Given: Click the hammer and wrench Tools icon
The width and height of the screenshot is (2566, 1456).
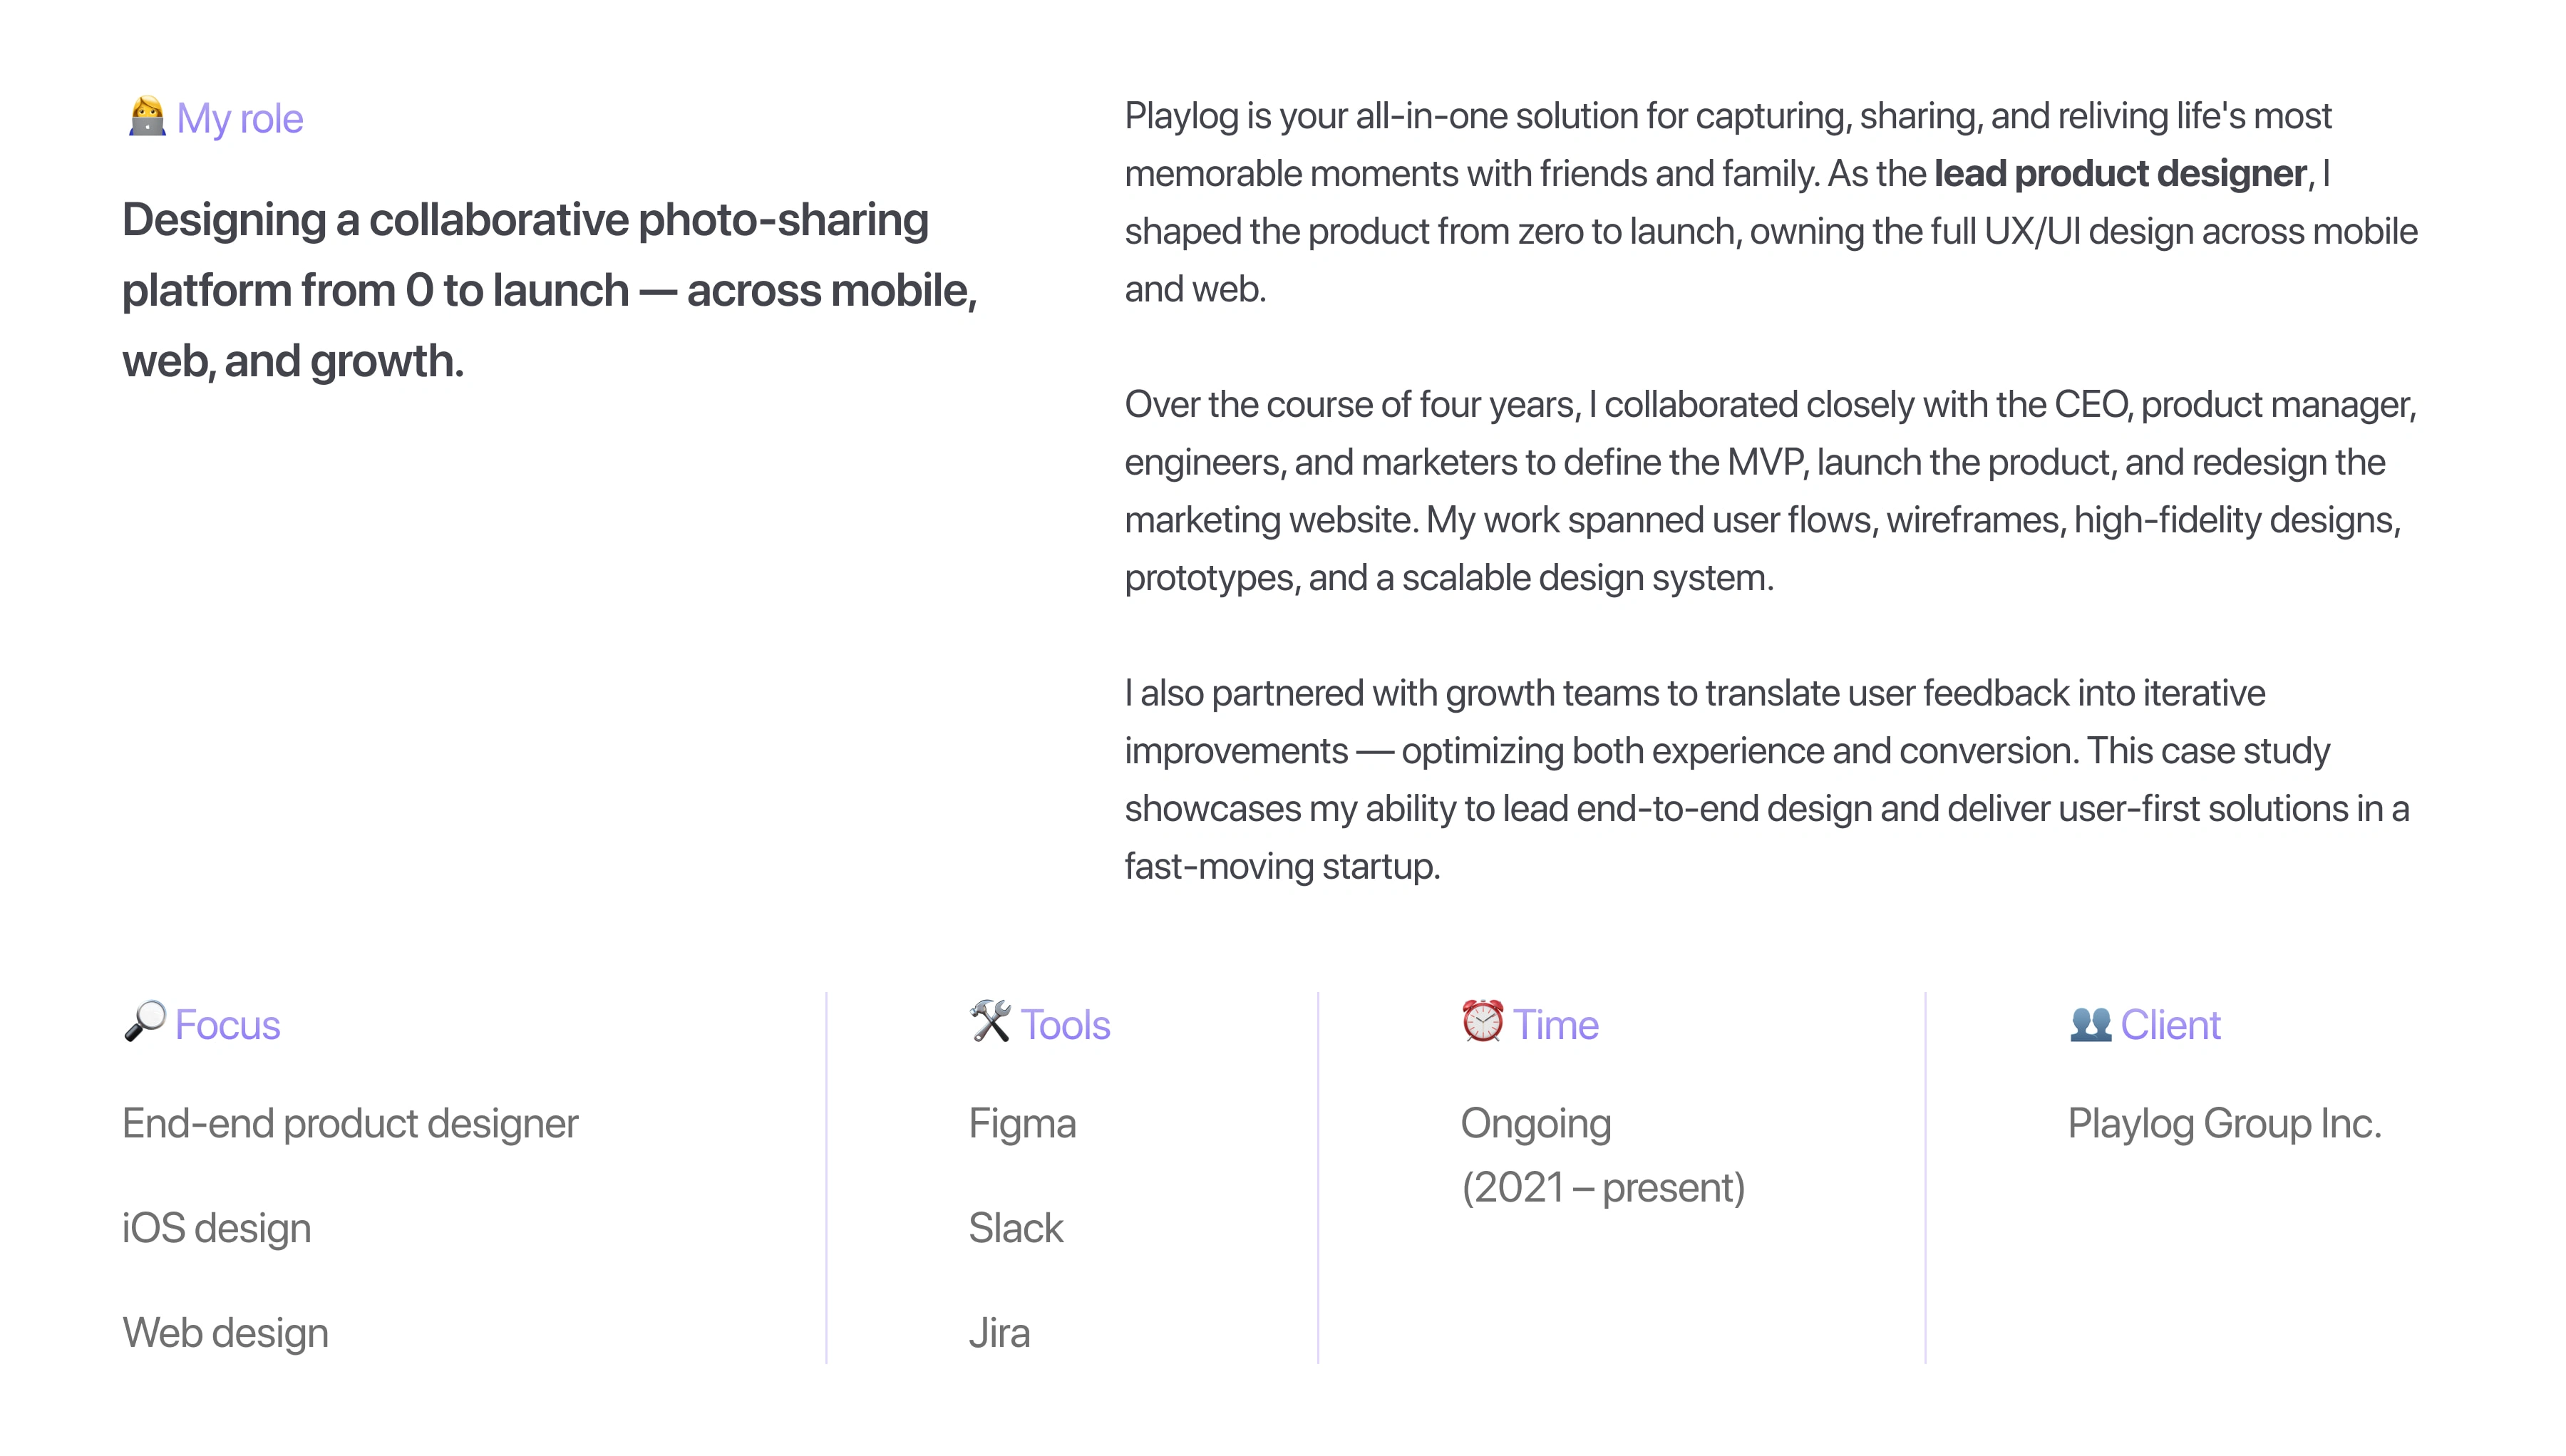Looking at the screenshot, I should pyautogui.click(x=990, y=1021).
